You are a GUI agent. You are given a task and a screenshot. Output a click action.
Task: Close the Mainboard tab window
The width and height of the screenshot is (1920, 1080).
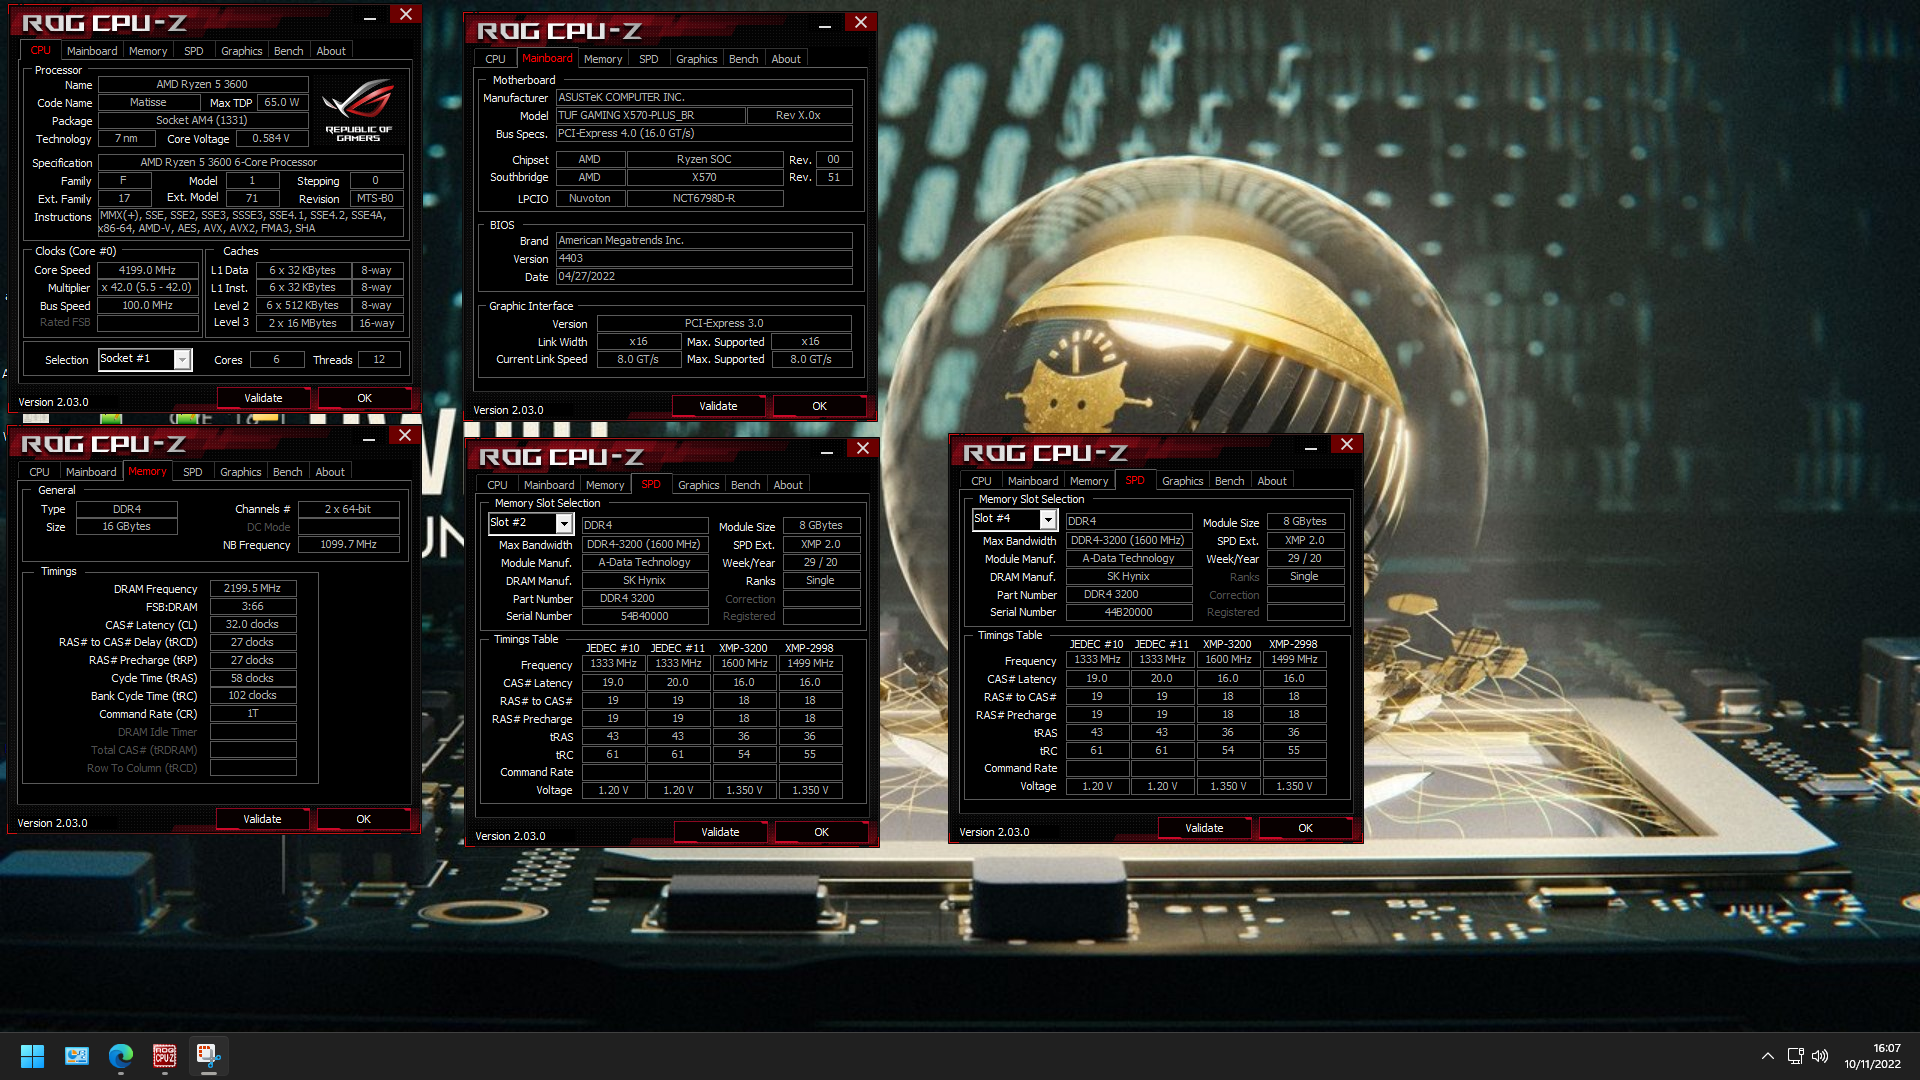click(x=861, y=22)
